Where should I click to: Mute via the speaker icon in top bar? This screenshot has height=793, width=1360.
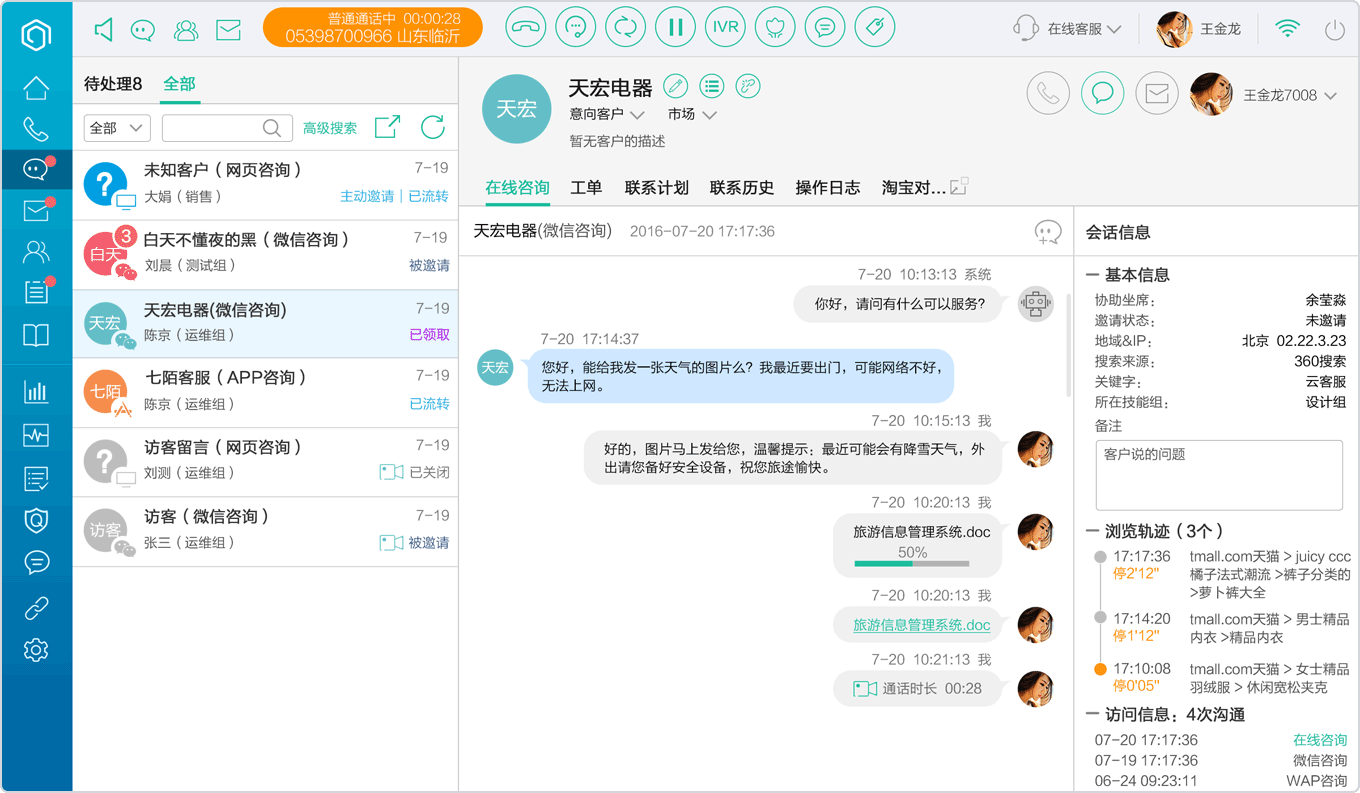point(103,30)
